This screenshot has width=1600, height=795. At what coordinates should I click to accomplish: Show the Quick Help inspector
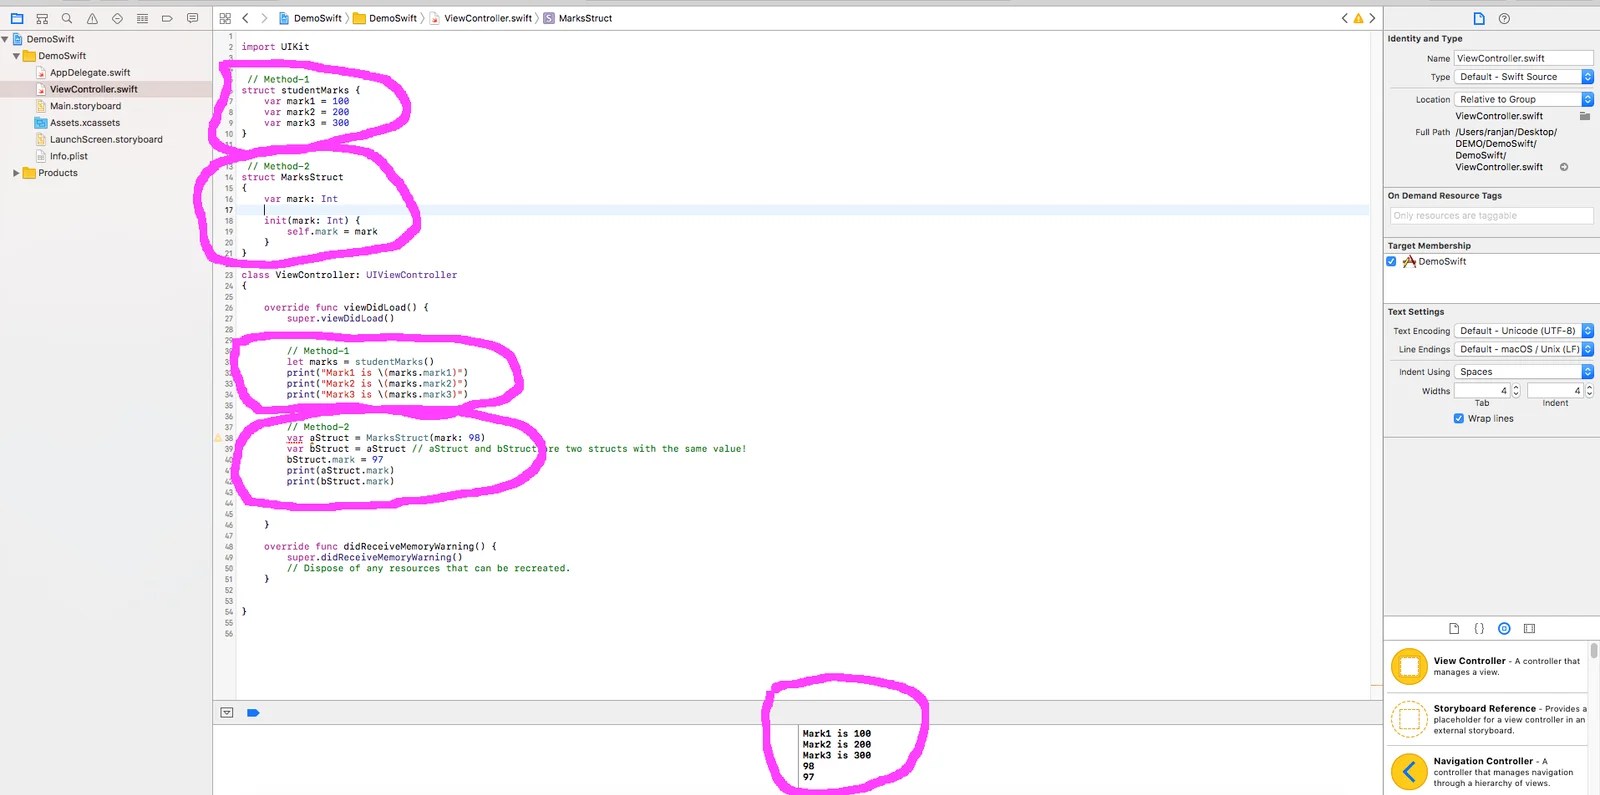[x=1504, y=18]
